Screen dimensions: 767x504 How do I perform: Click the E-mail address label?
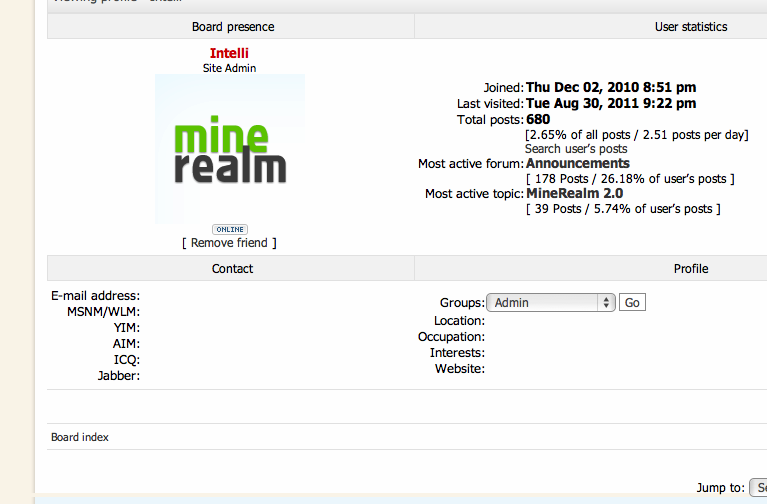coord(95,296)
